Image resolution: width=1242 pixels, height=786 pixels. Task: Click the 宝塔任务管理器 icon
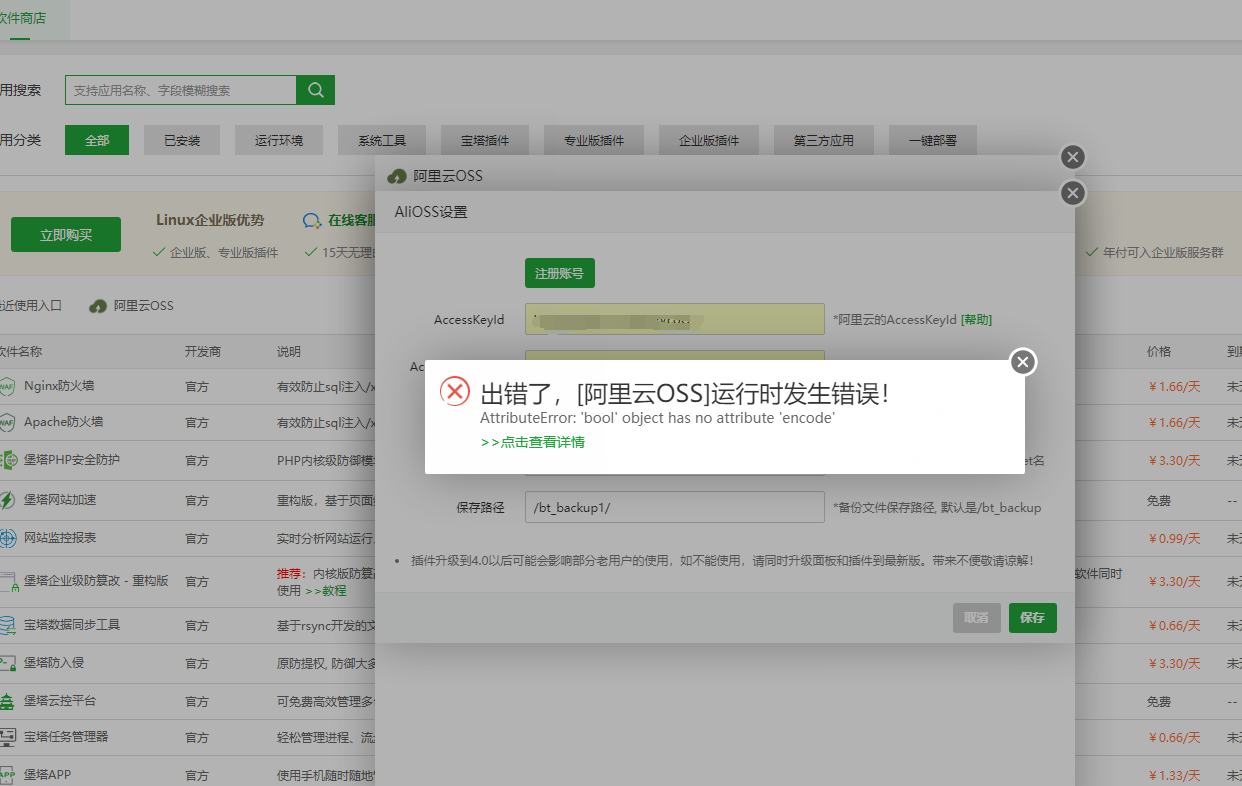pos(7,737)
